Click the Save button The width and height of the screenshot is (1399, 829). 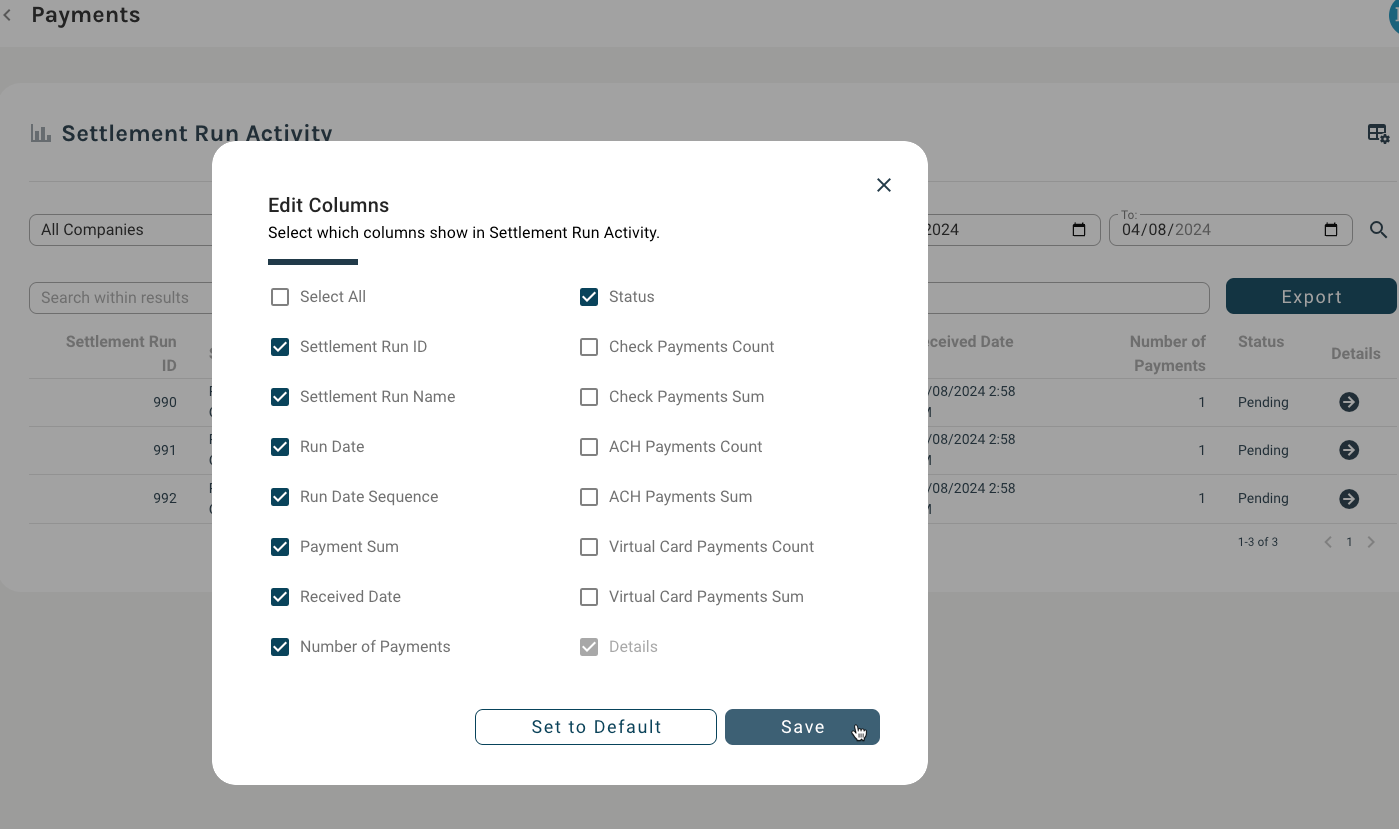click(802, 727)
